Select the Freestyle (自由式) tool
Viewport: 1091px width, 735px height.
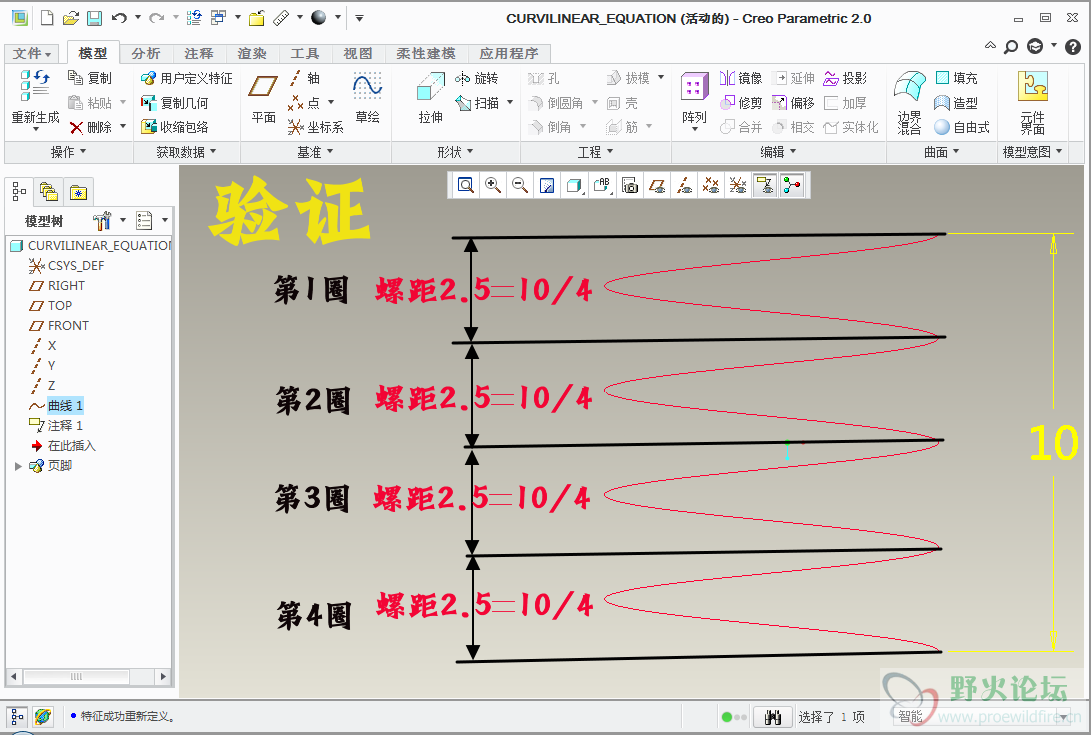click(x=962, y=127)
